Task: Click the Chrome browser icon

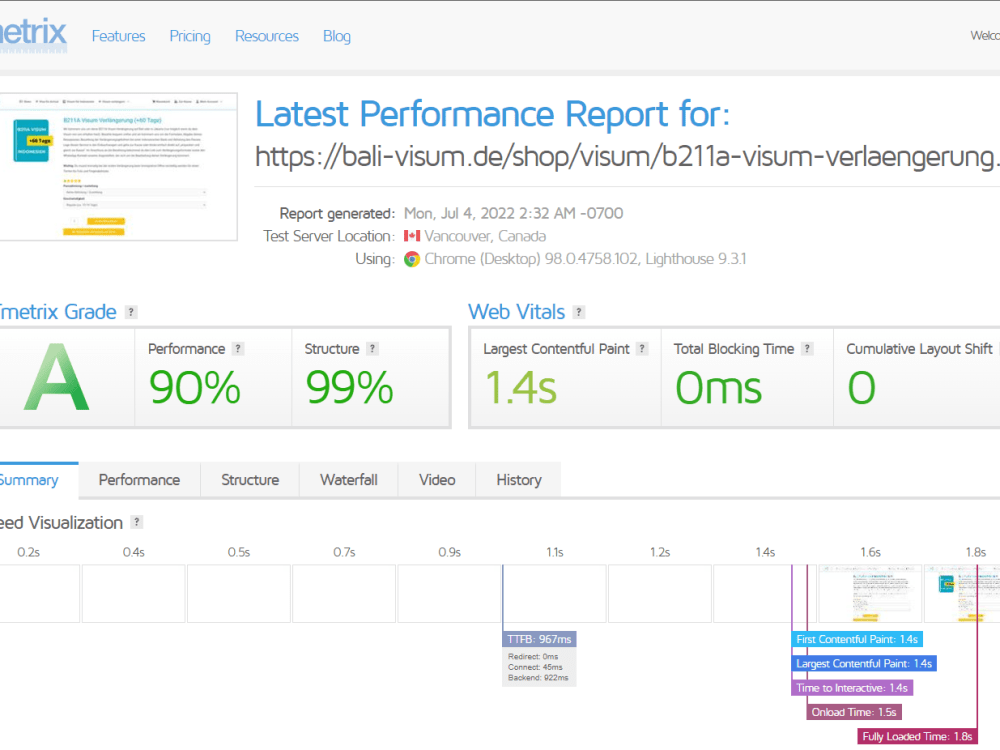Action: [412, 259]
